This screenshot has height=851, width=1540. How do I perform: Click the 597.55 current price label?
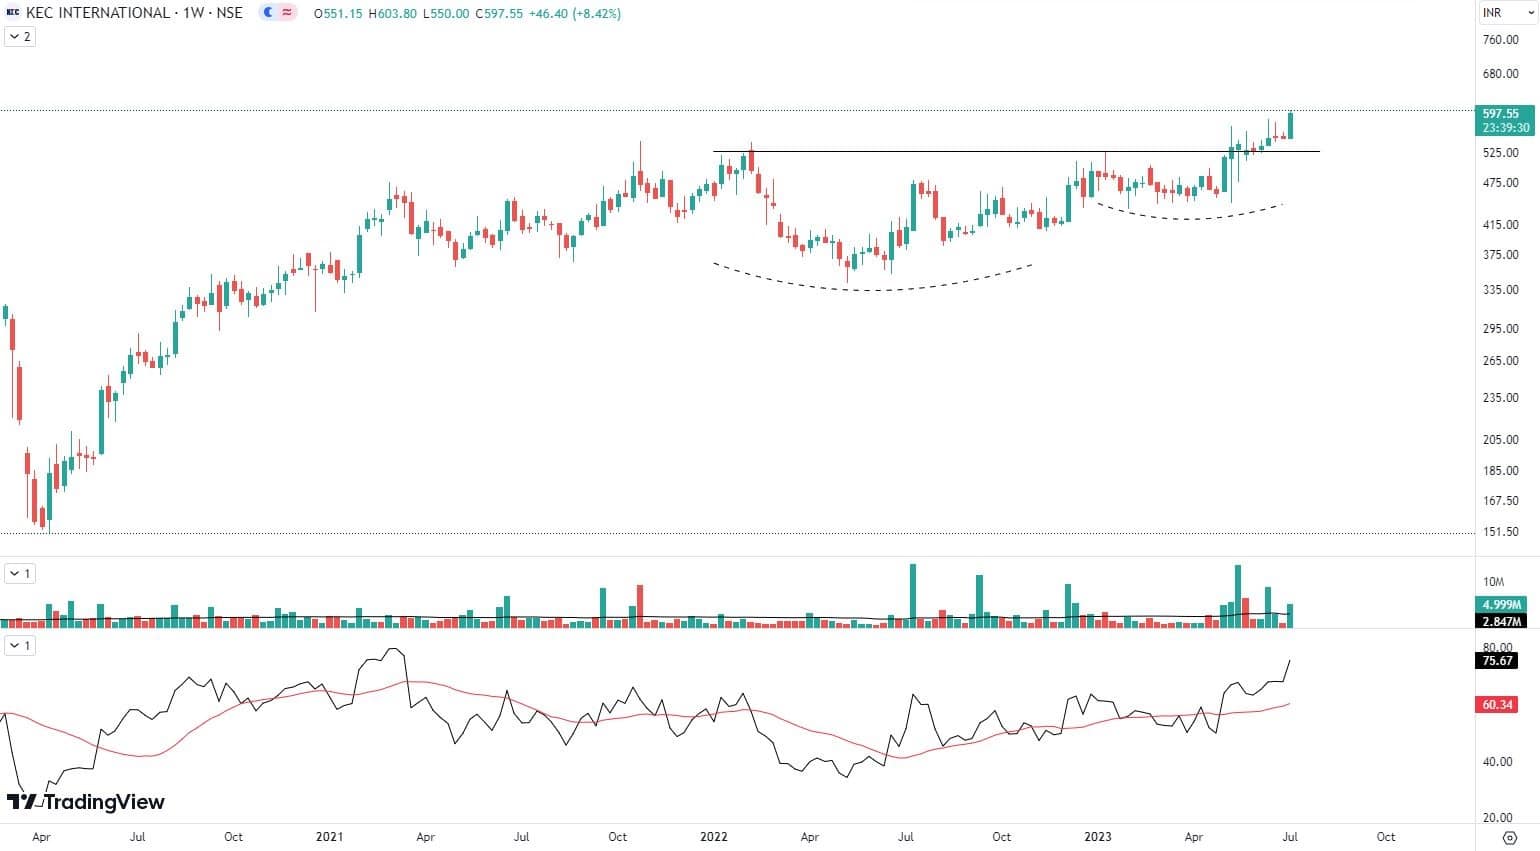point(1501,114)
